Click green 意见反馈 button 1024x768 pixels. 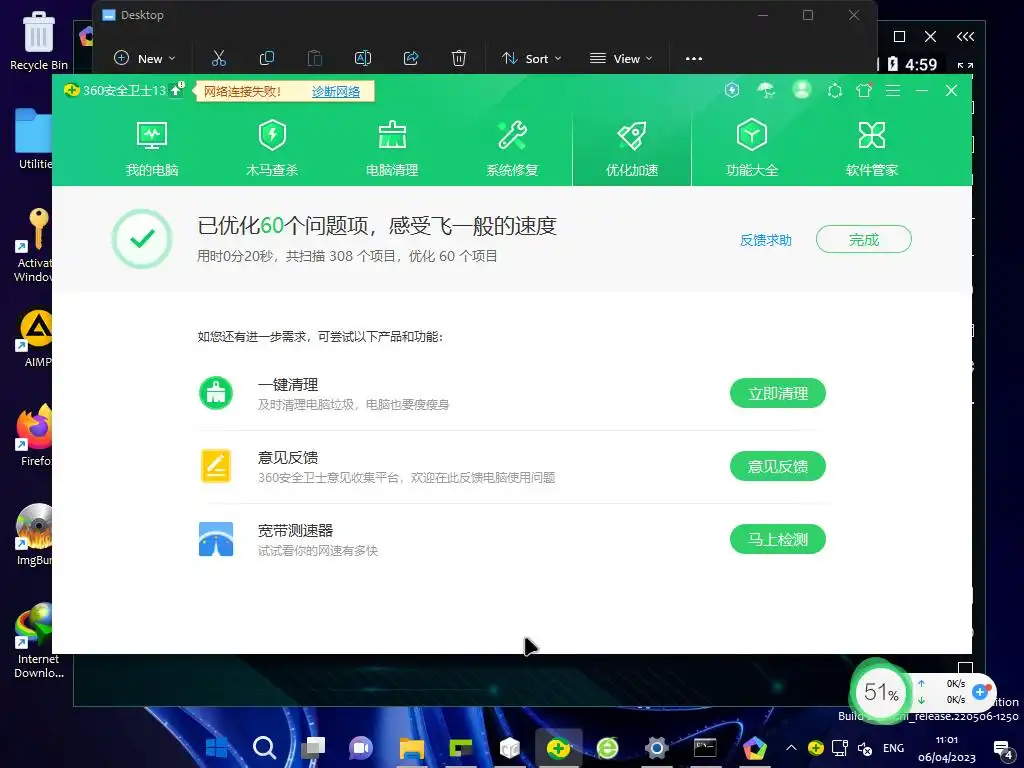(x=778, y=466)
